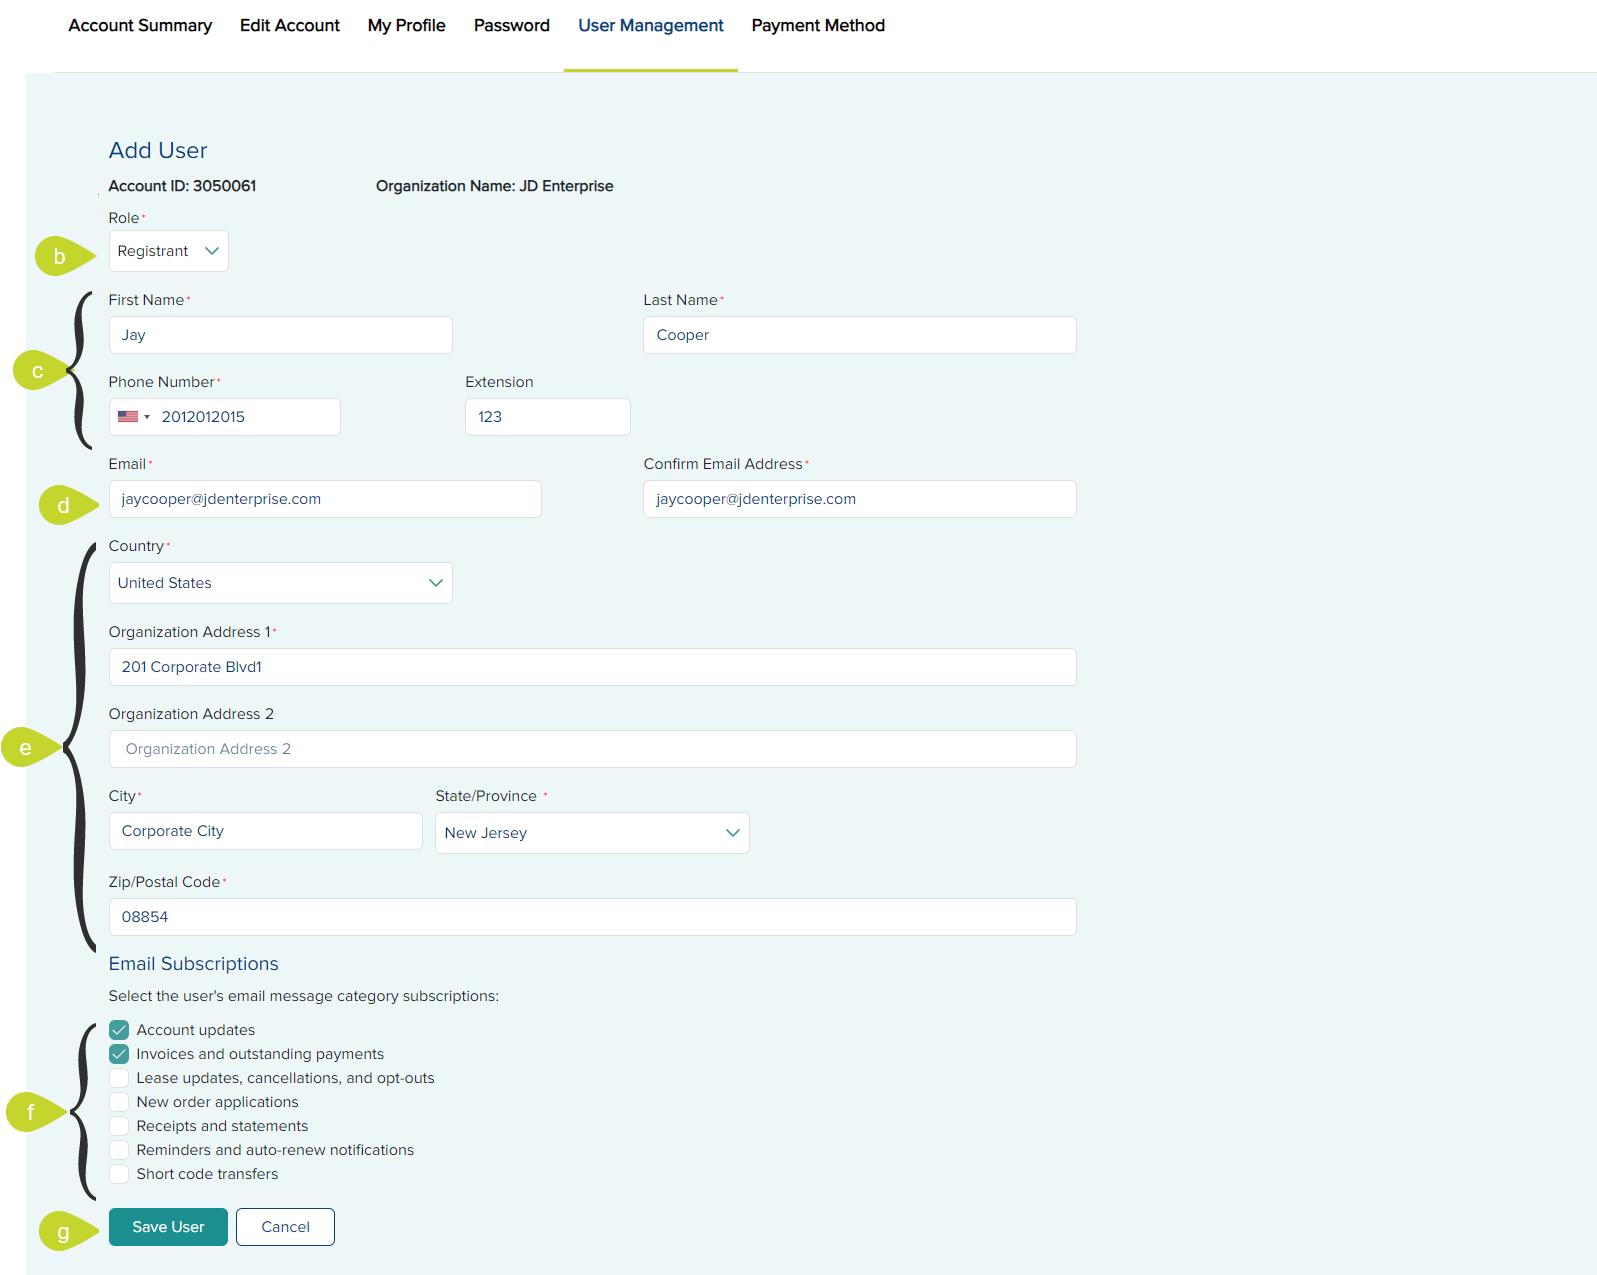Click the green 'd' callout marker
1597x1275 pixels.
click(x=64, y=505)
